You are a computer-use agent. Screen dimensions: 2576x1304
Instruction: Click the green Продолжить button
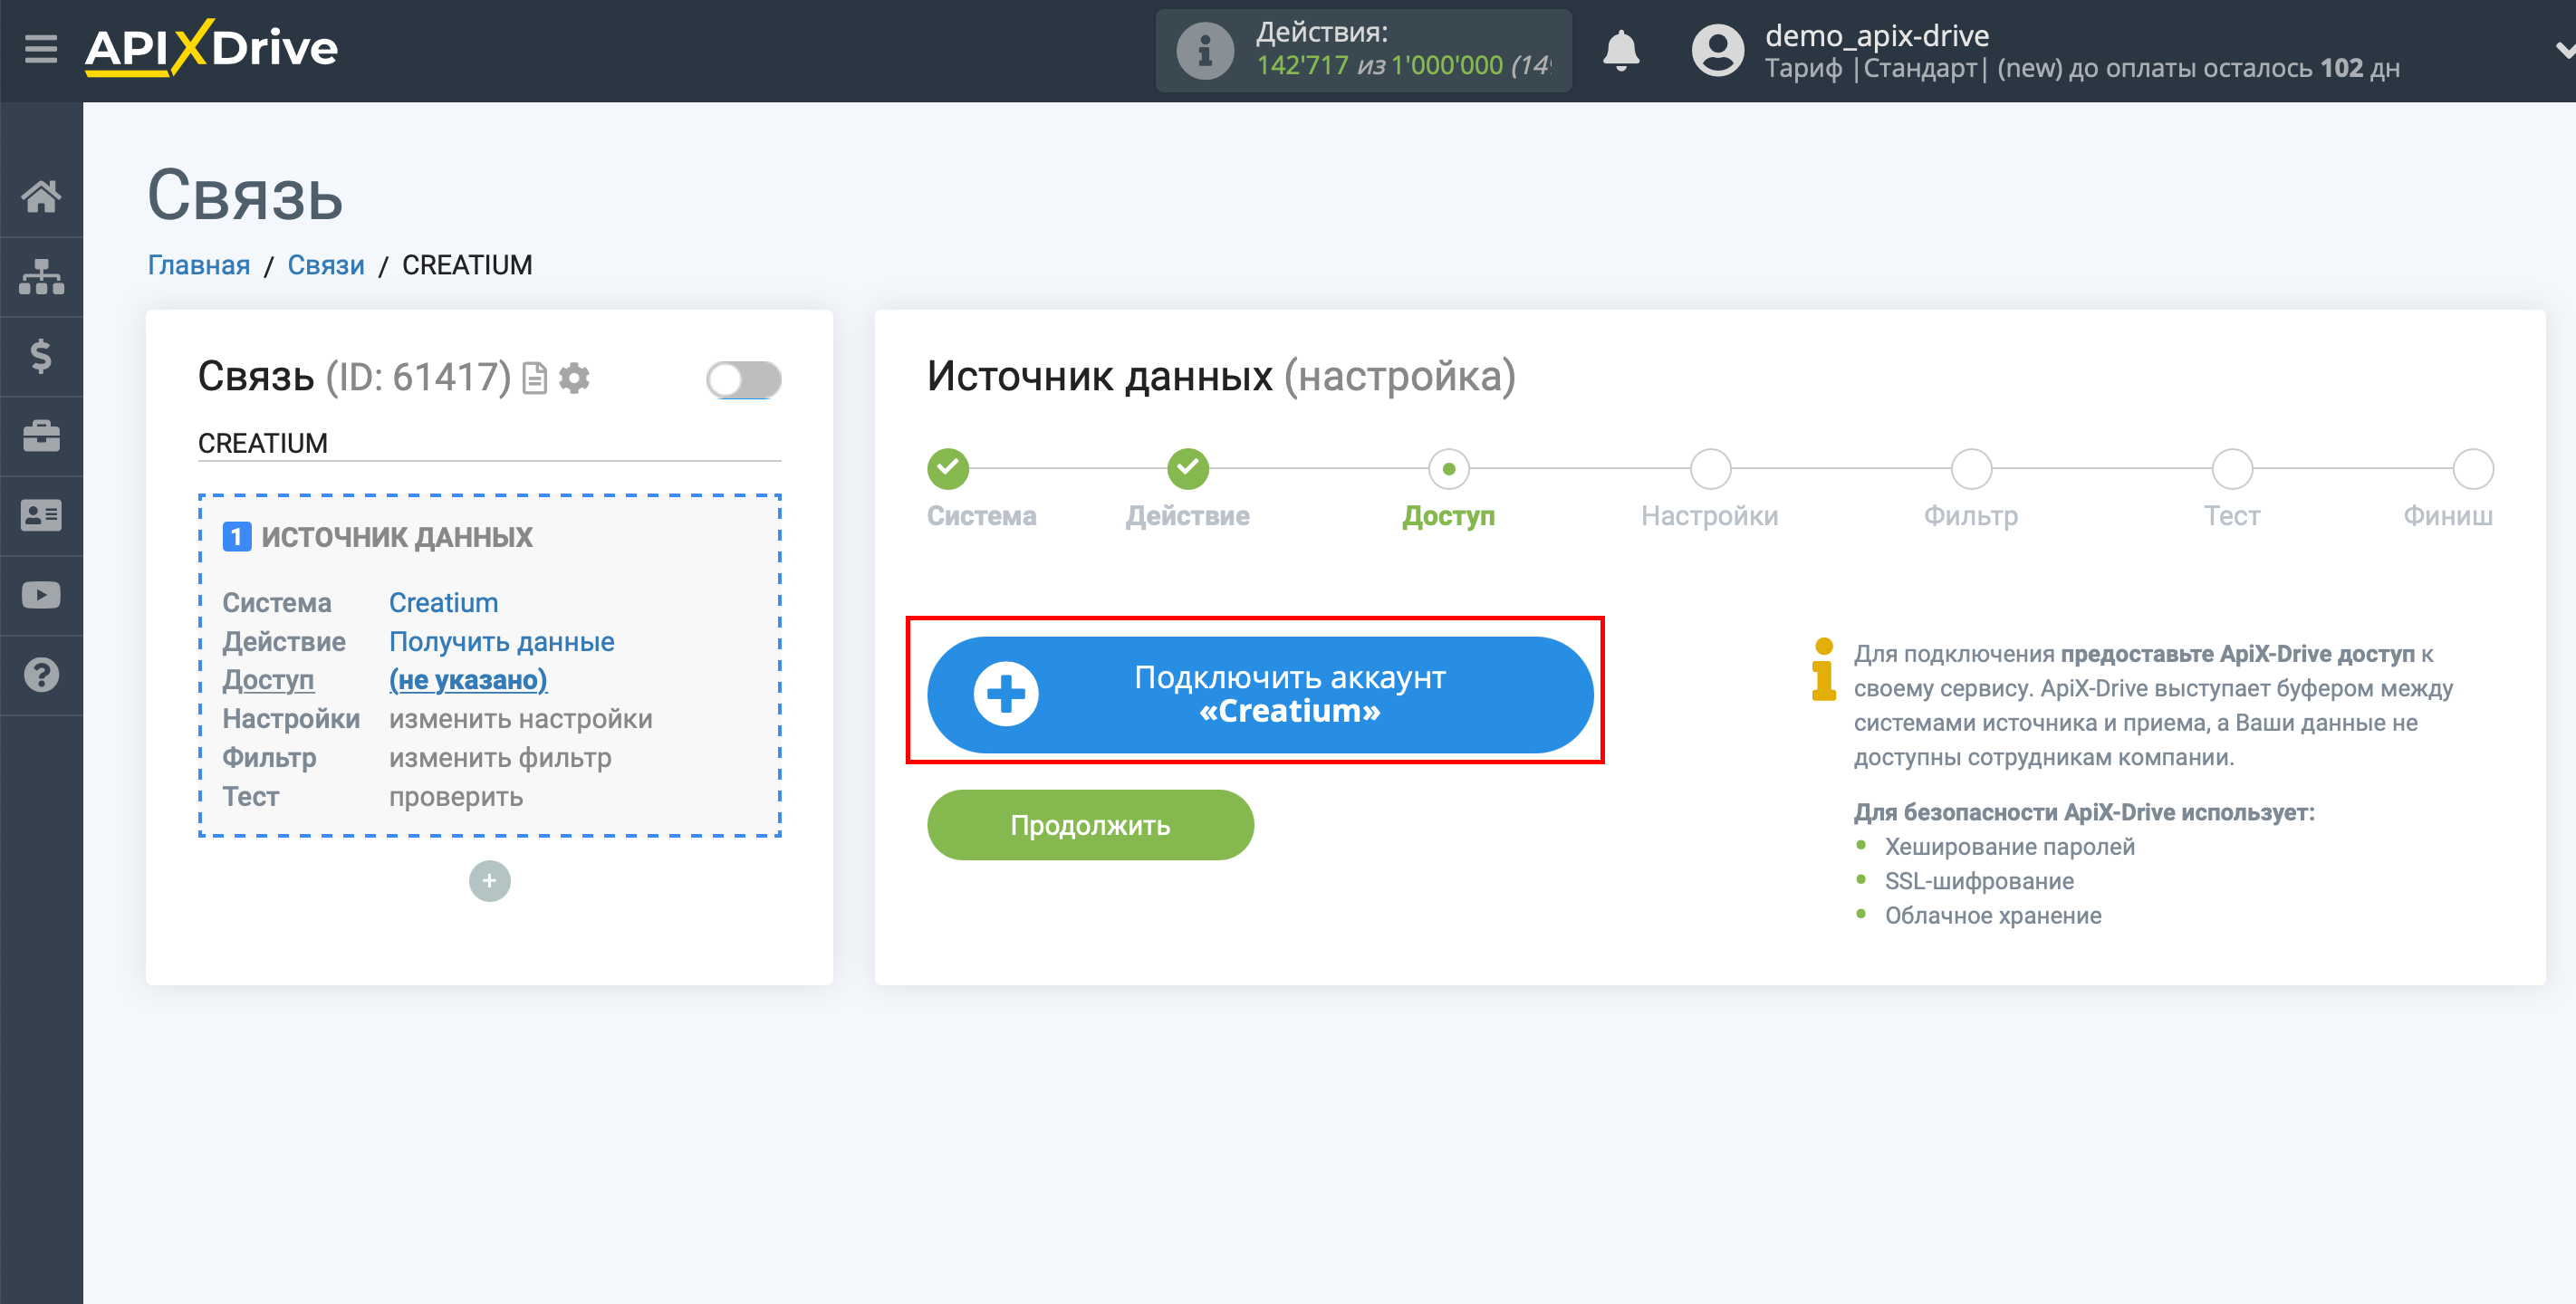pos(1090,825)
